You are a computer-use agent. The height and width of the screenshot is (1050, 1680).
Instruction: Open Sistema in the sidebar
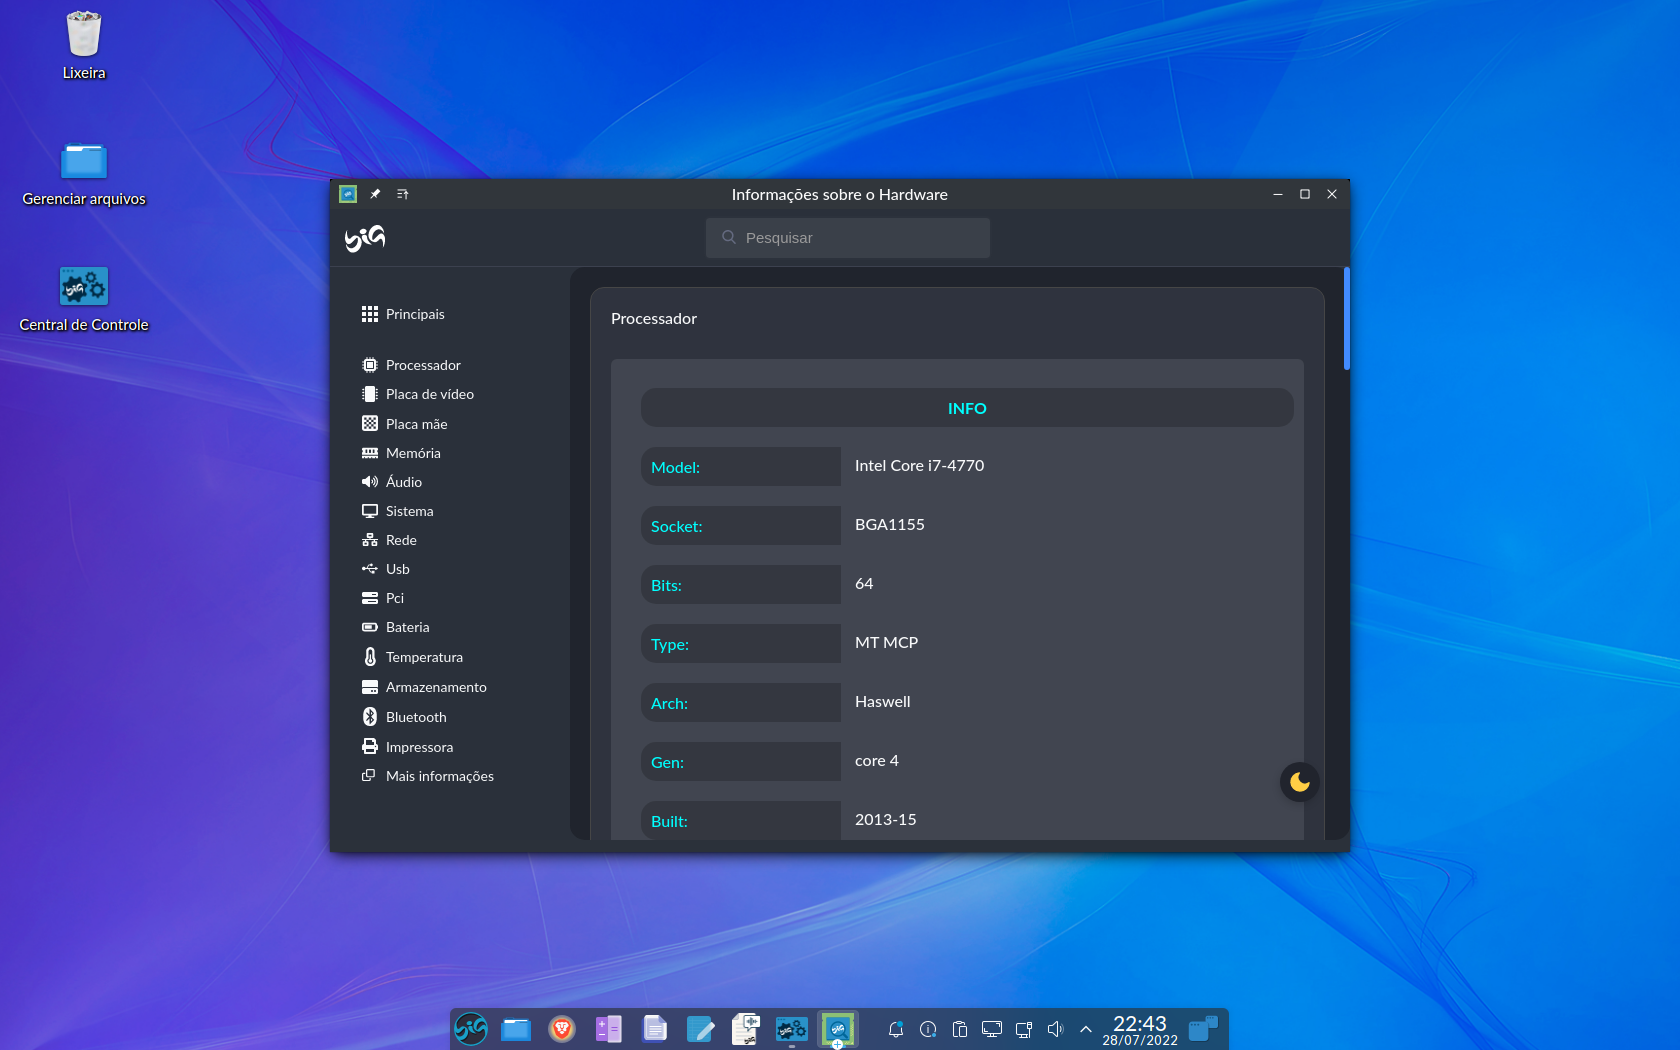[397, 511]
